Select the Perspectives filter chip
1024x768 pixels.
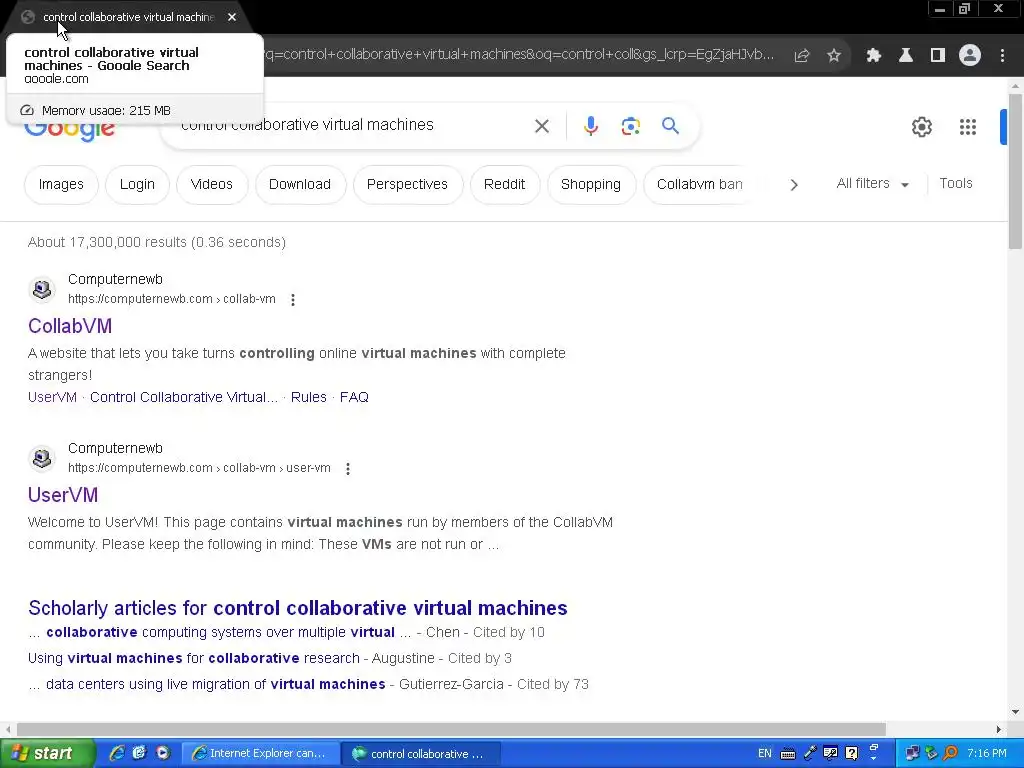[408, 185]
